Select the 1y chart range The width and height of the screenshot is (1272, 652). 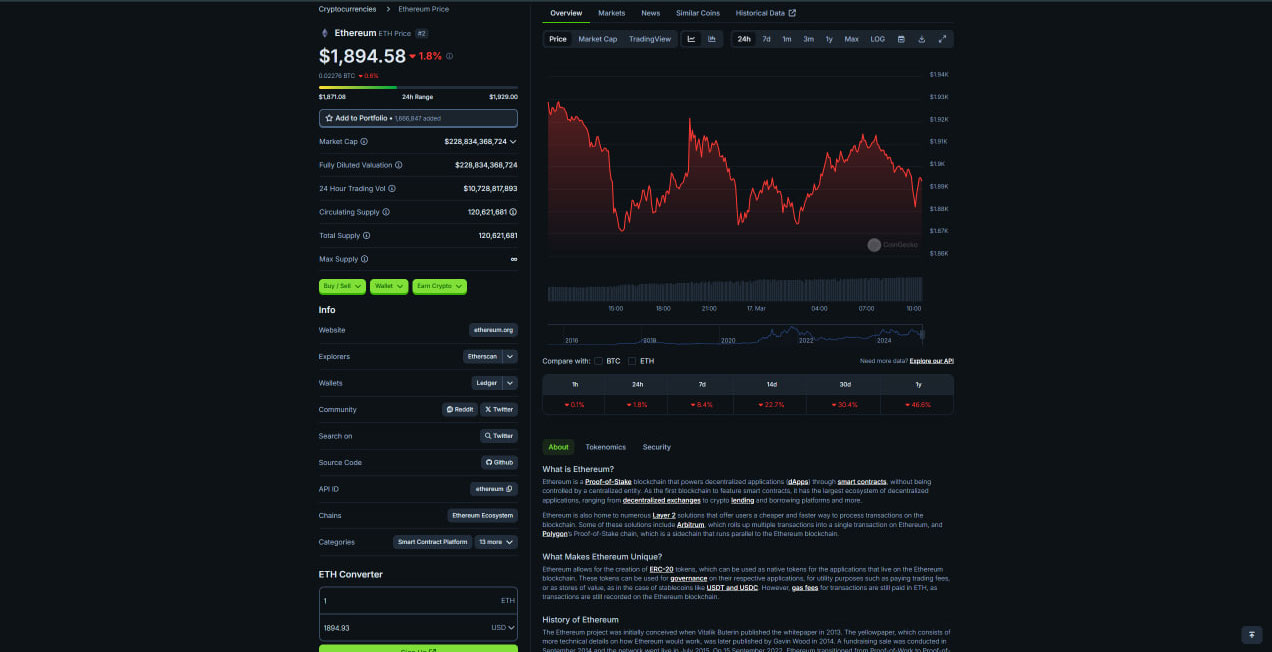829,39
